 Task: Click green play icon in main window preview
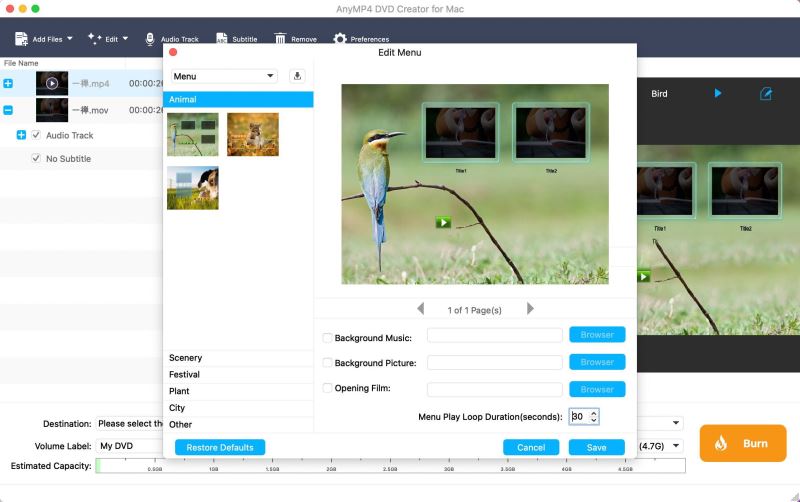[644, 277]
